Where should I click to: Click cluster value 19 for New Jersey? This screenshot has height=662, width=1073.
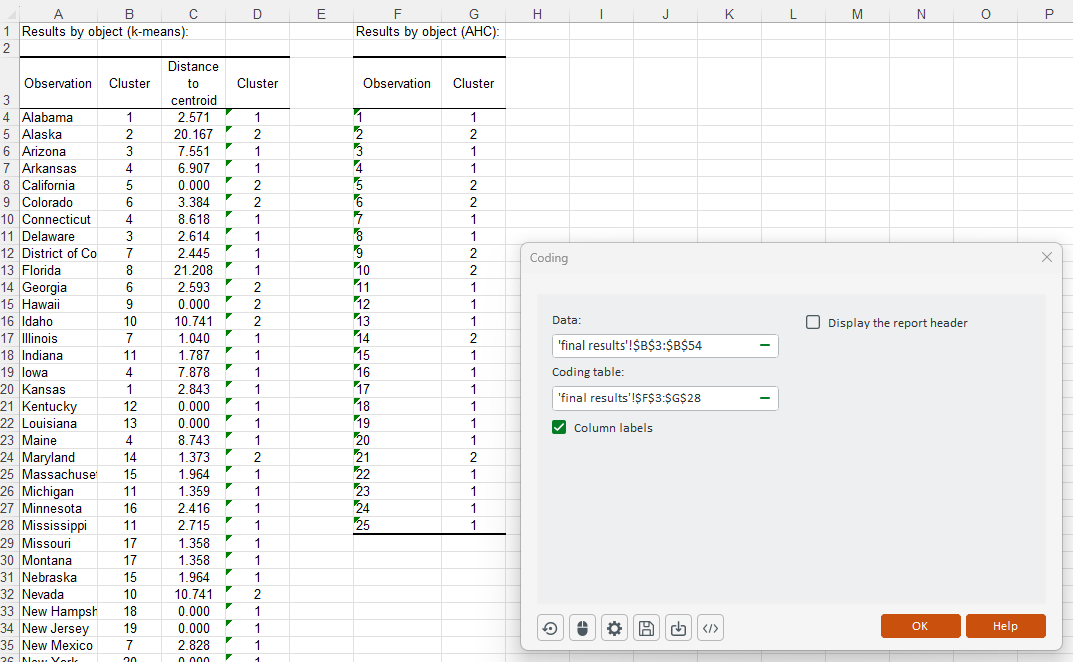tap(129, 628)
